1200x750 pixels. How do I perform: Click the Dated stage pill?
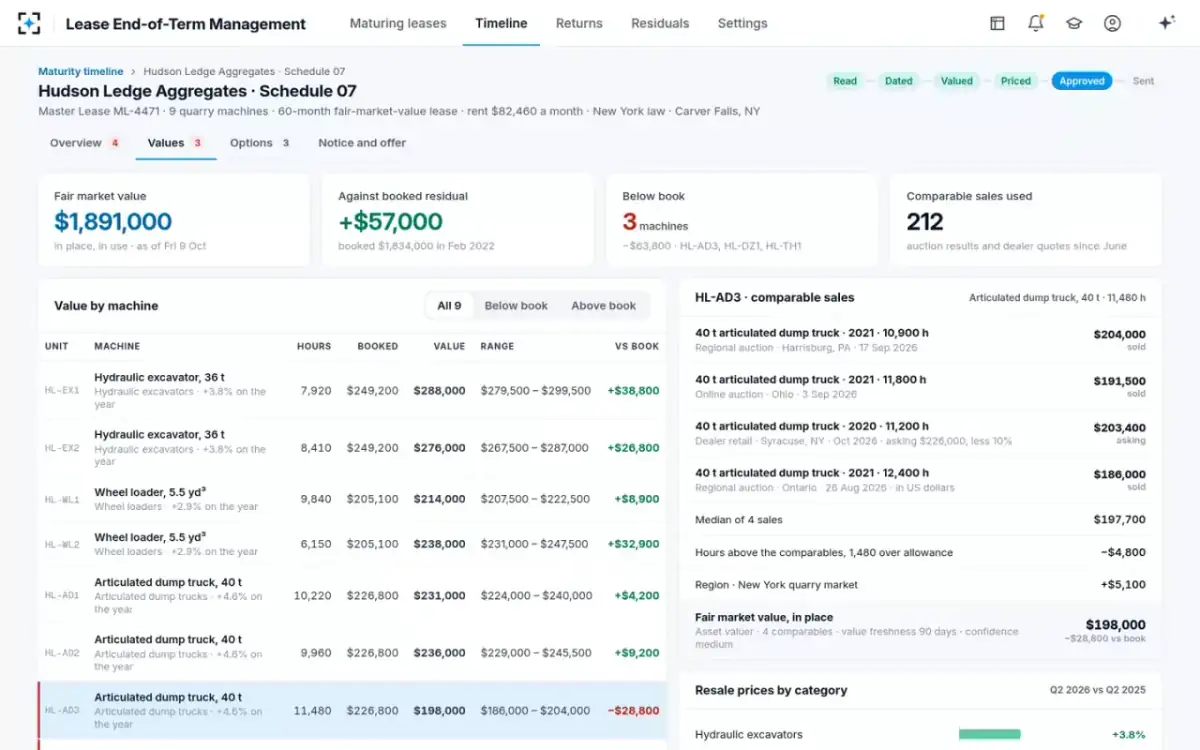pyautogui.click(x=899, y=81)
